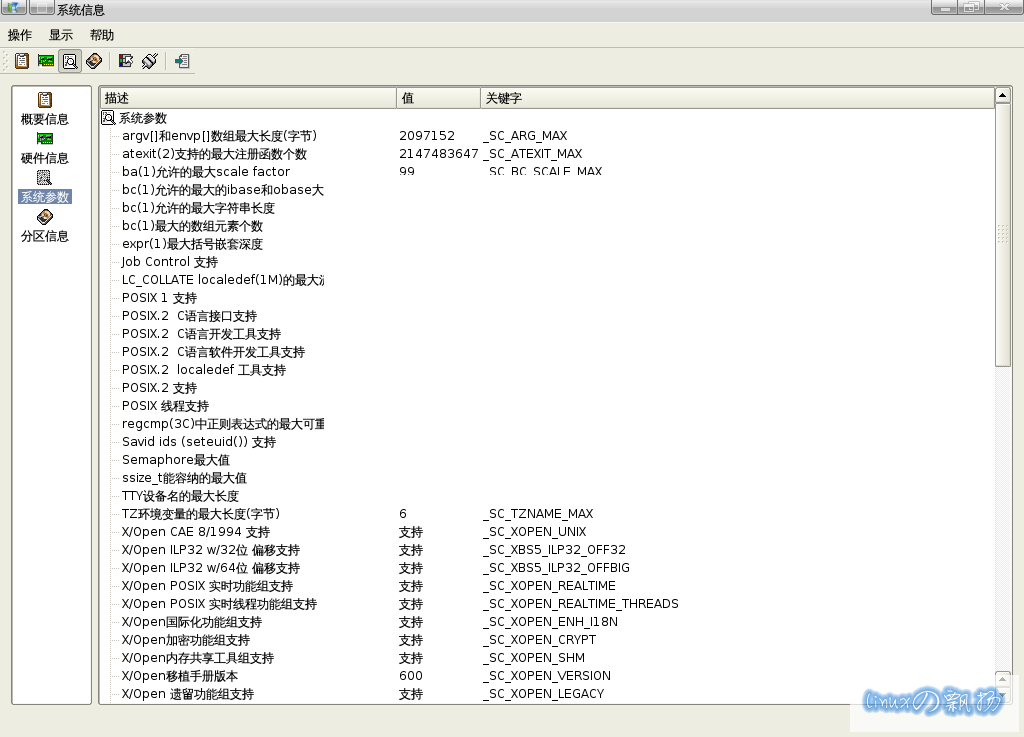Image resolution: width=1024 pixels, height=737 pixels.
Task: Click the 关键字 column header
Action: (736, 98)
